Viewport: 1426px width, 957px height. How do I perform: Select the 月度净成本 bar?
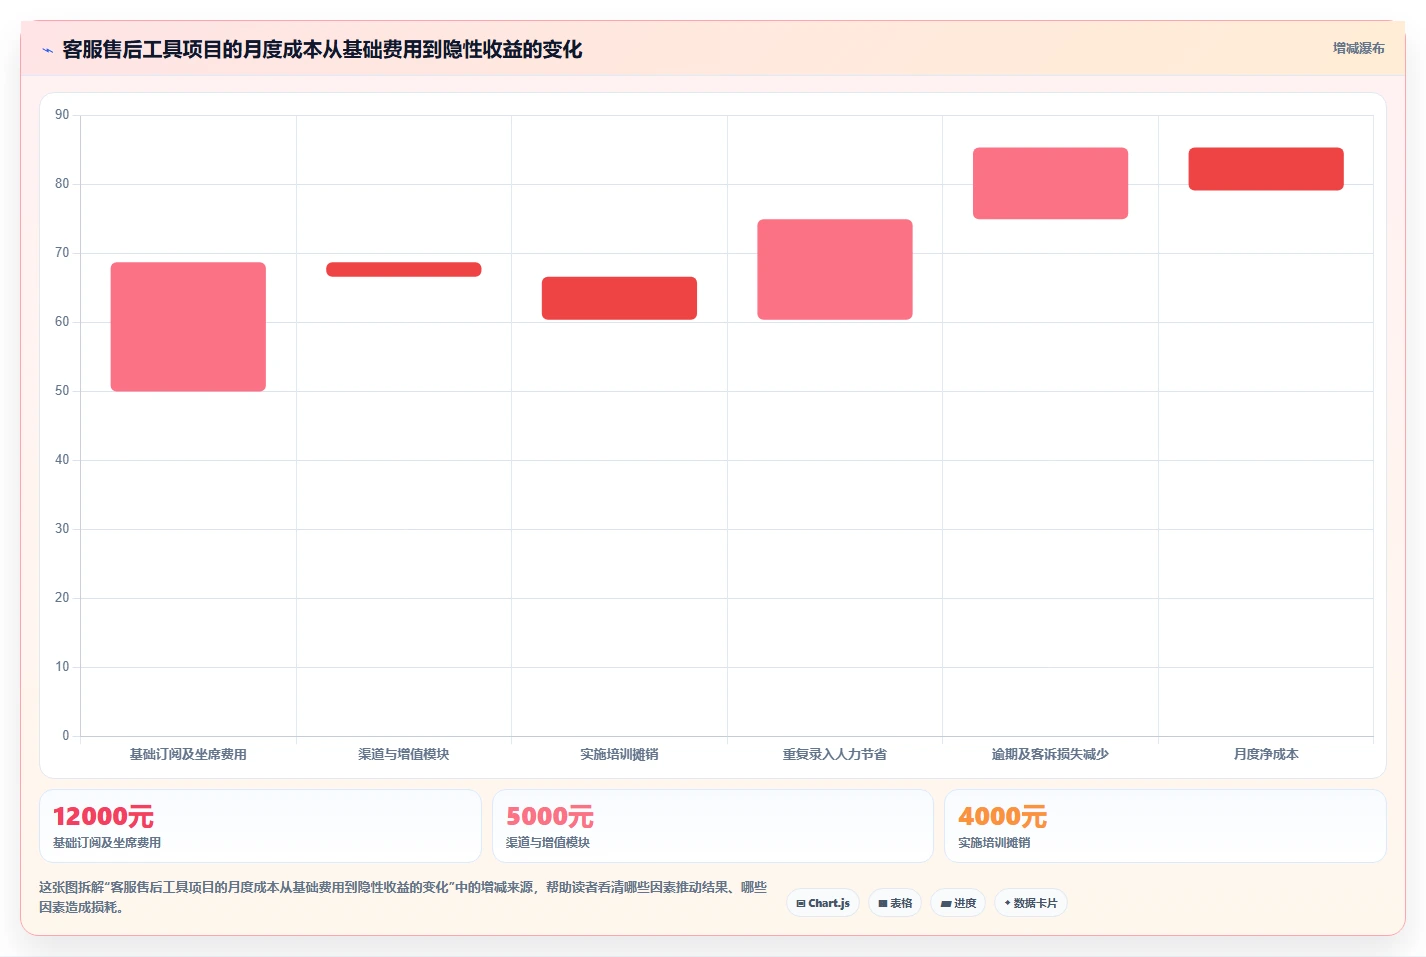pyautogui.click(x=1266, y=169)
